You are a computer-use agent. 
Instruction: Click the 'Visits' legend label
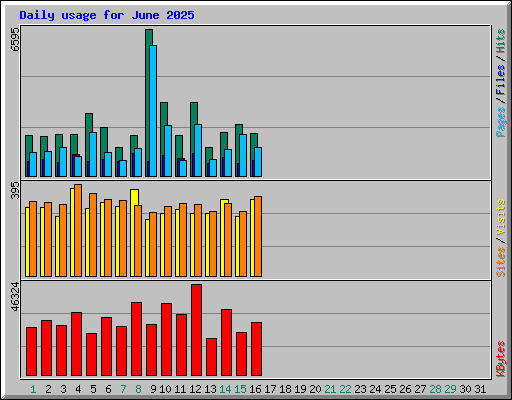pyautogui.click(x=500, y=217)
